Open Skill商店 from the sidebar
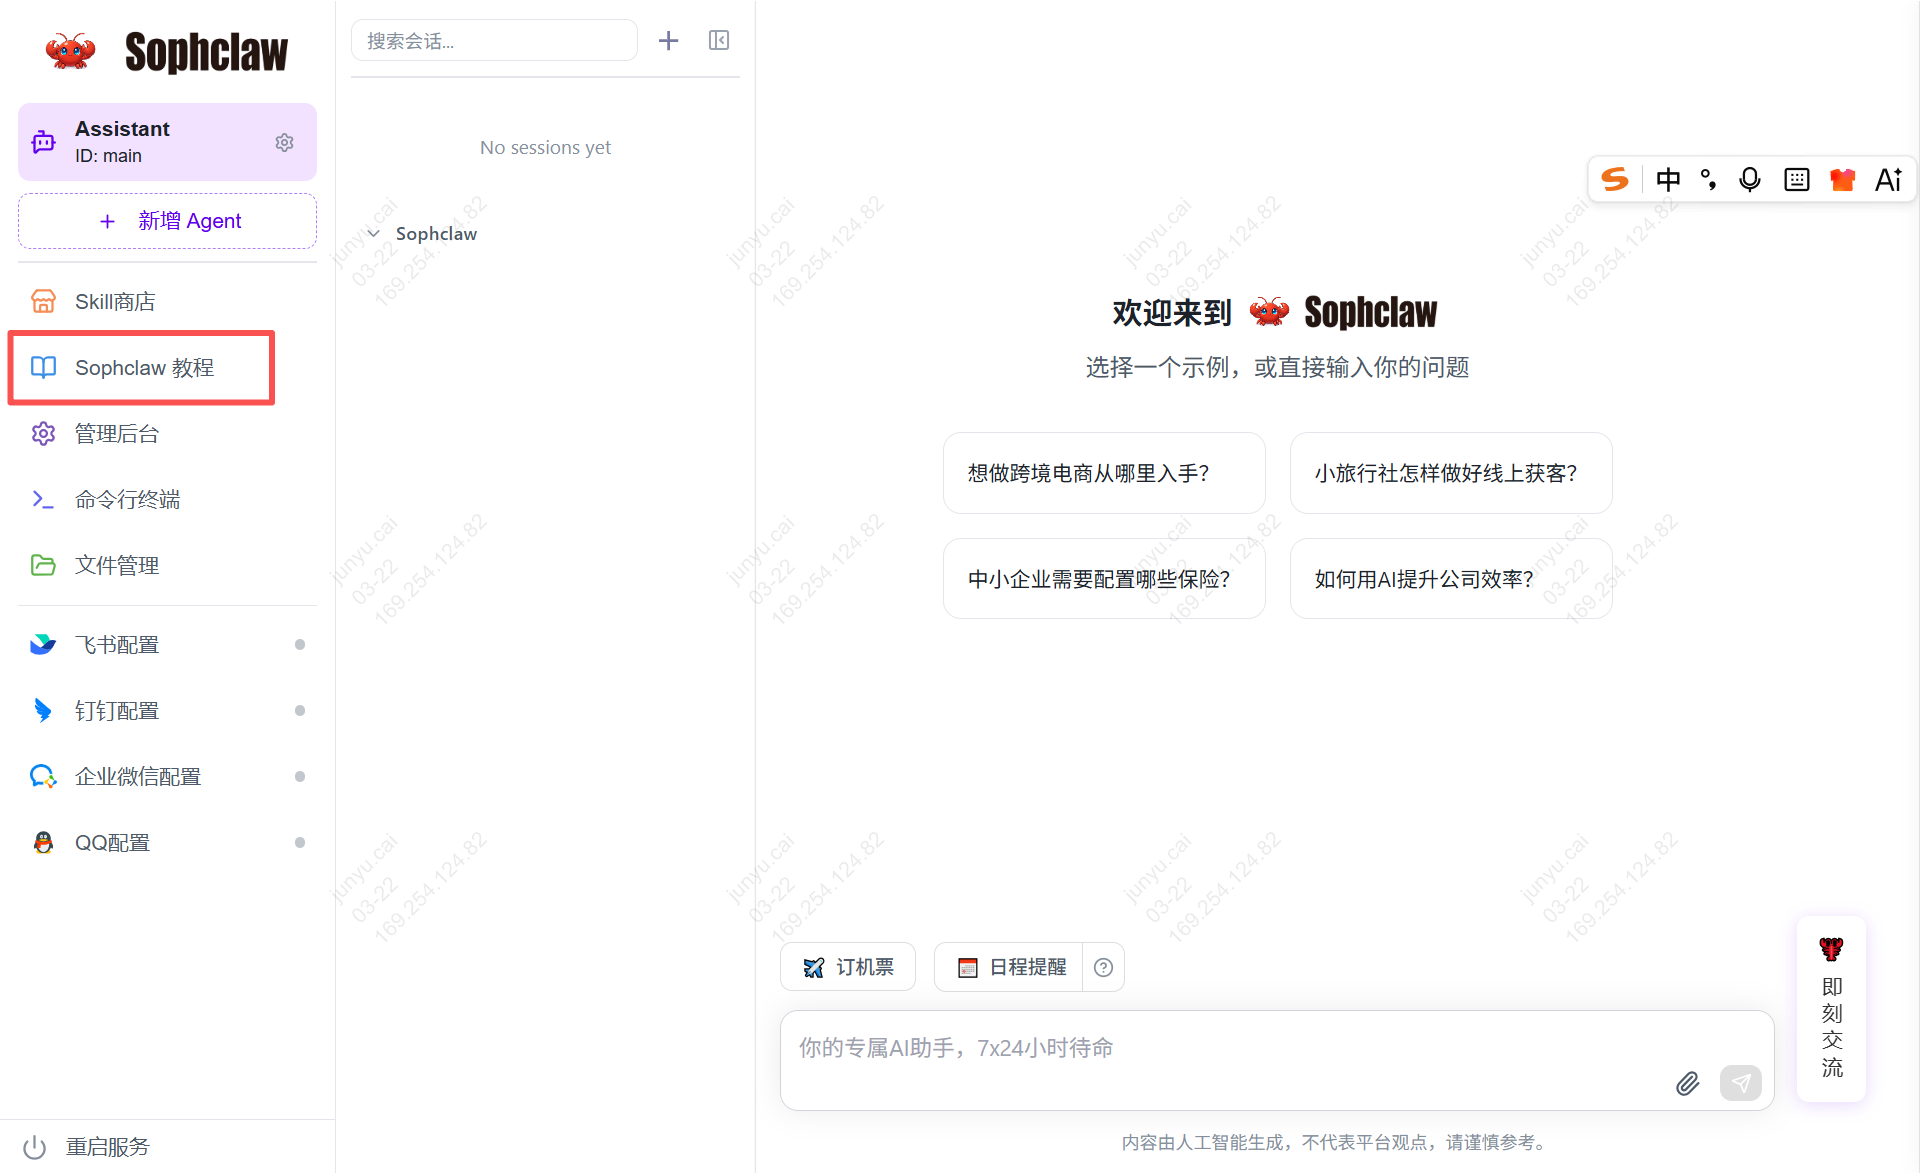This screenshot has width=1920, height=1173. point(115,302)
